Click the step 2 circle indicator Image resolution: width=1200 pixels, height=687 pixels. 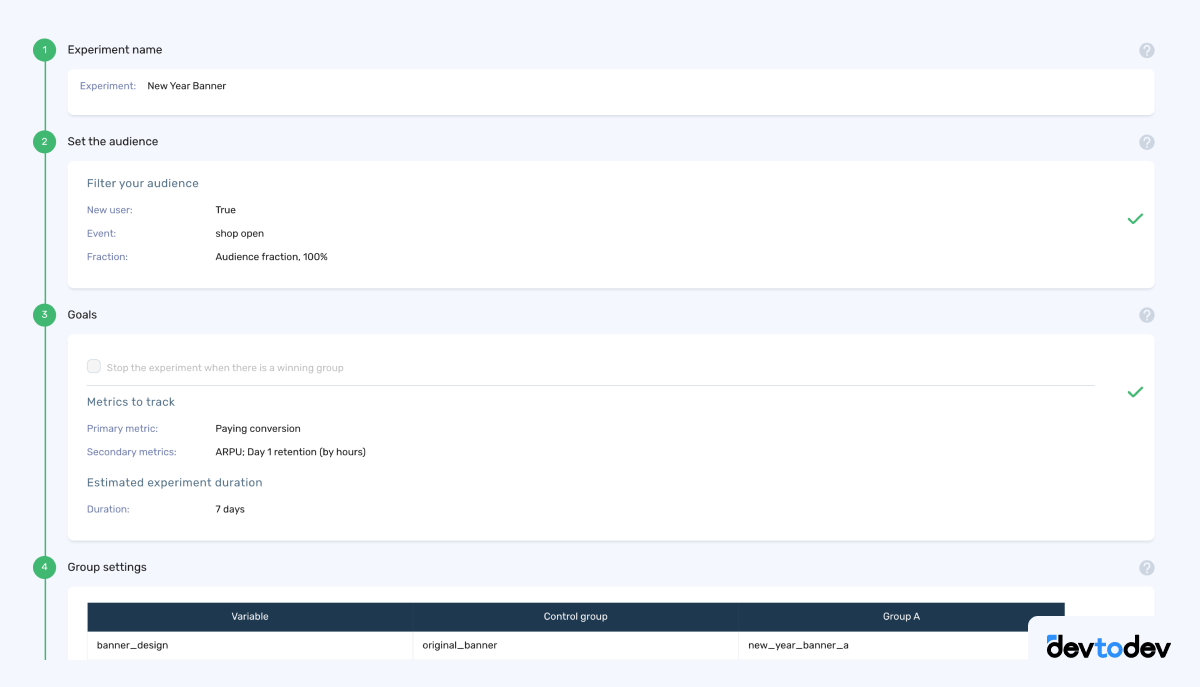pyautogui.click(x=44, y=141)
